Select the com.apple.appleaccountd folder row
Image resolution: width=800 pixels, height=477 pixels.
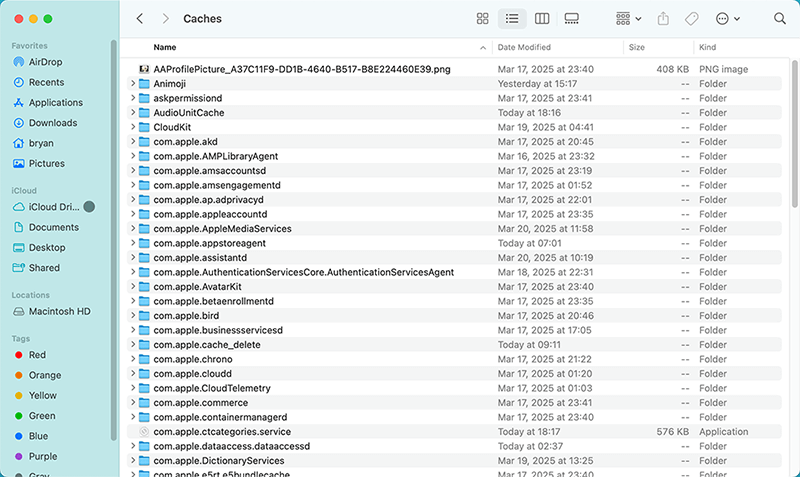point(454,214)
